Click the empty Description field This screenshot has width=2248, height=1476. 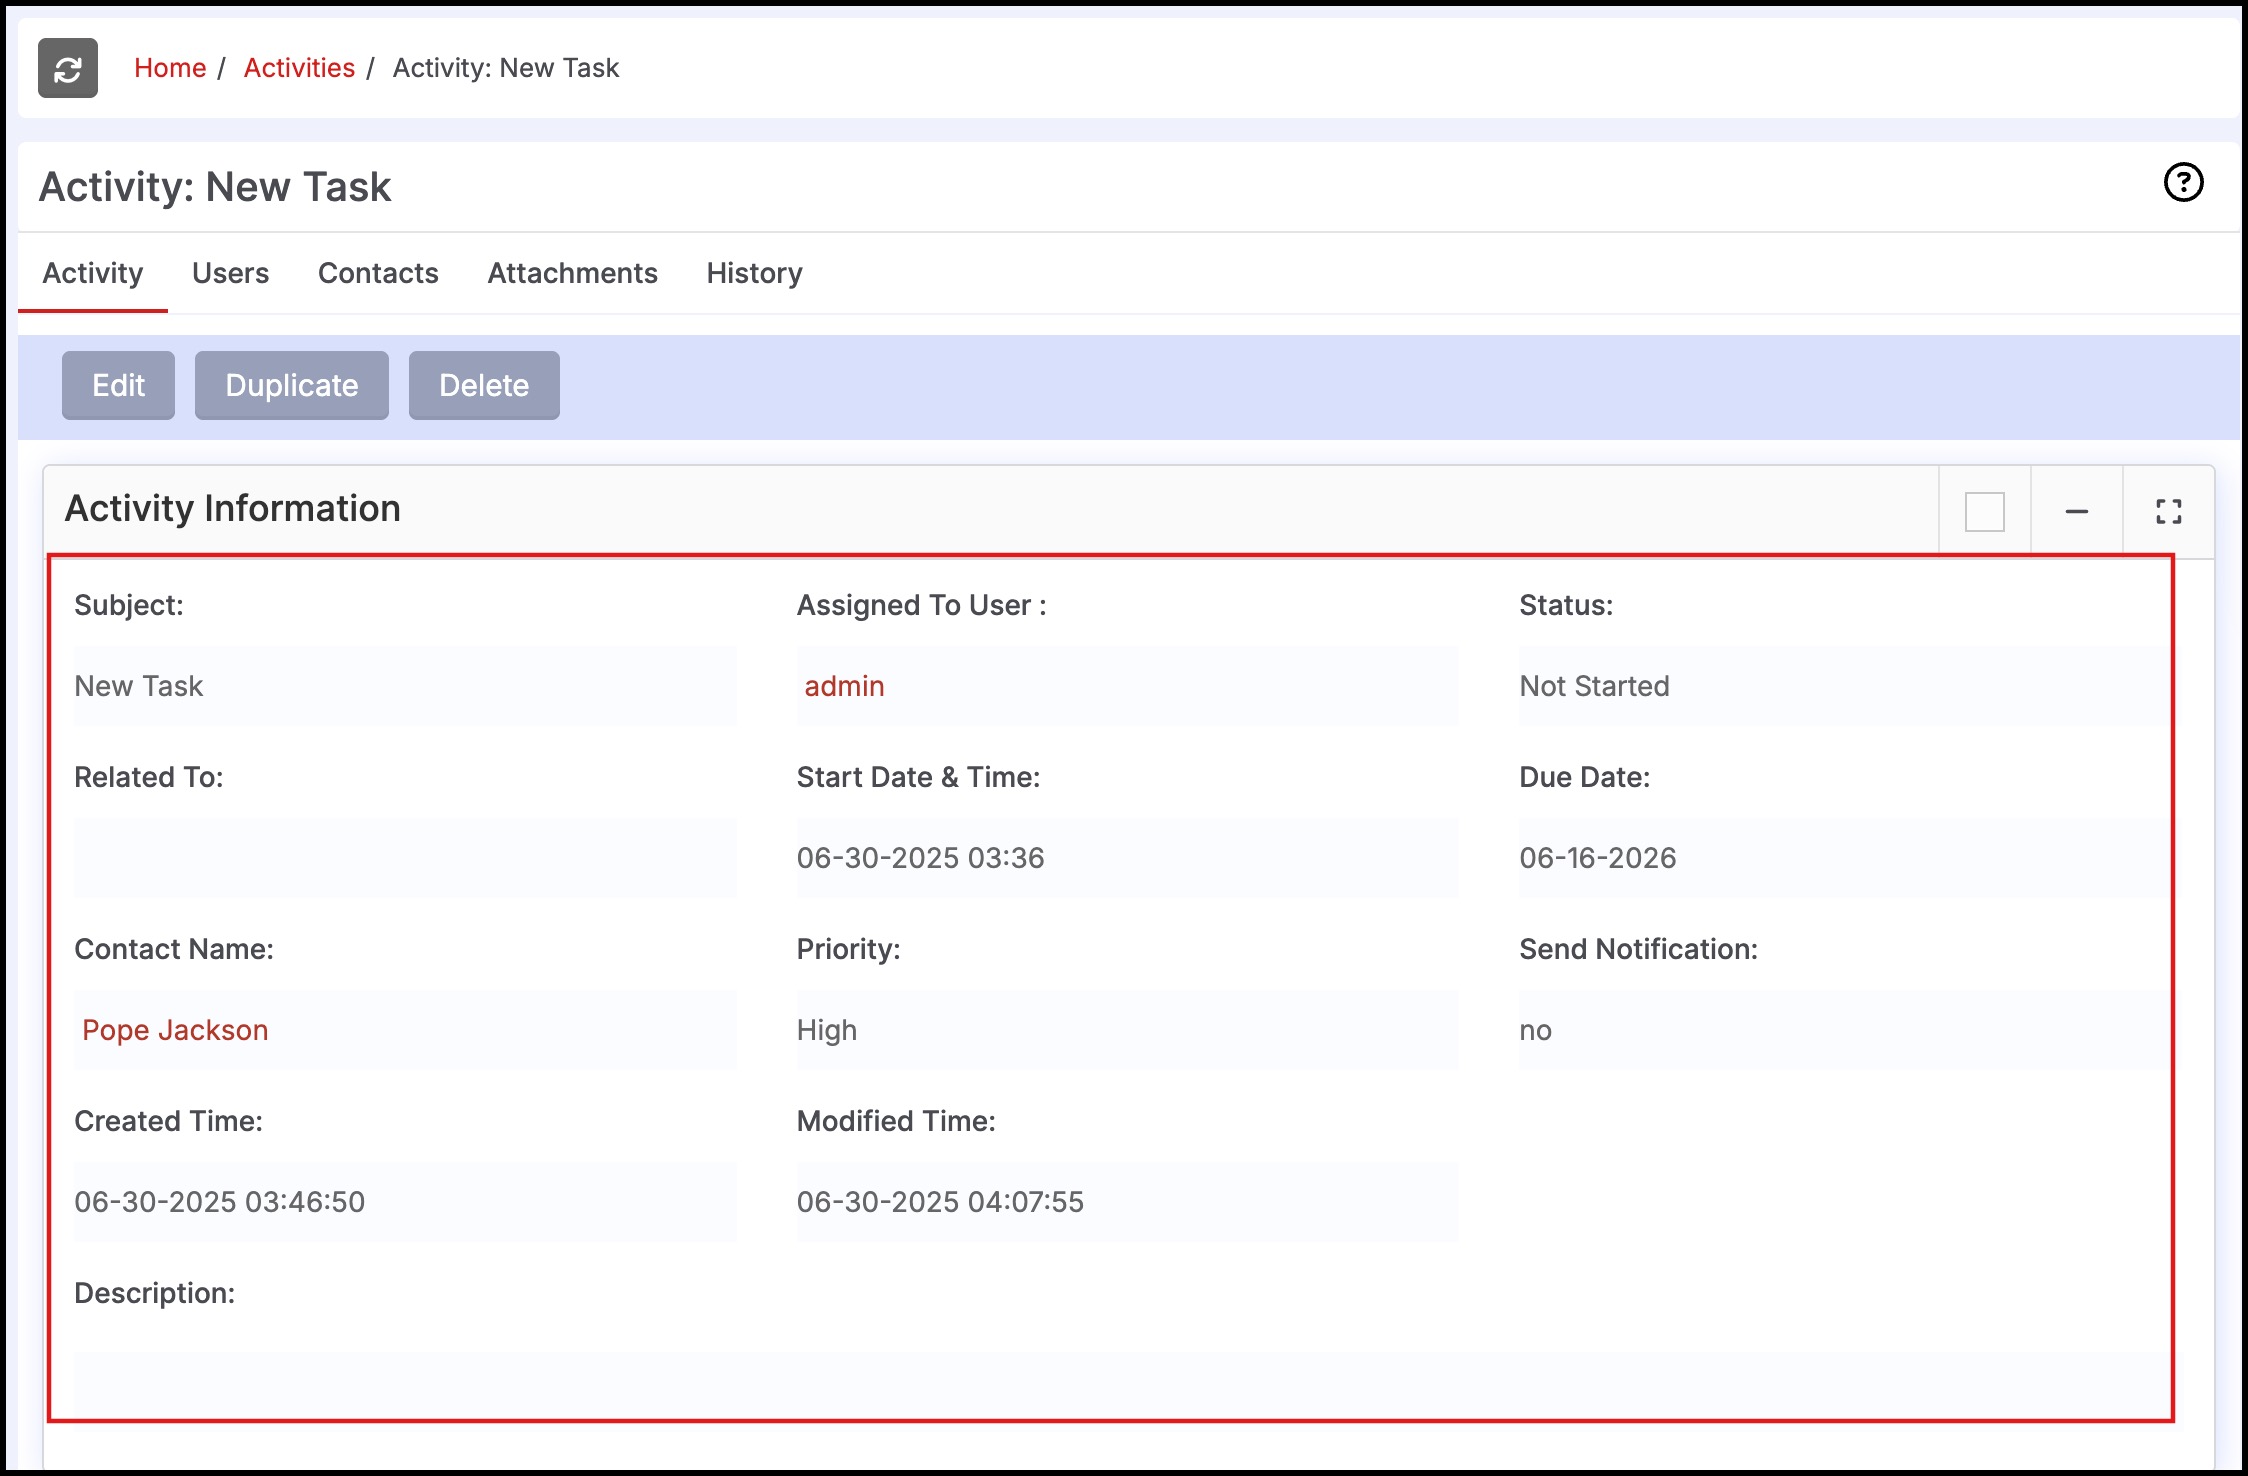1120,1384
